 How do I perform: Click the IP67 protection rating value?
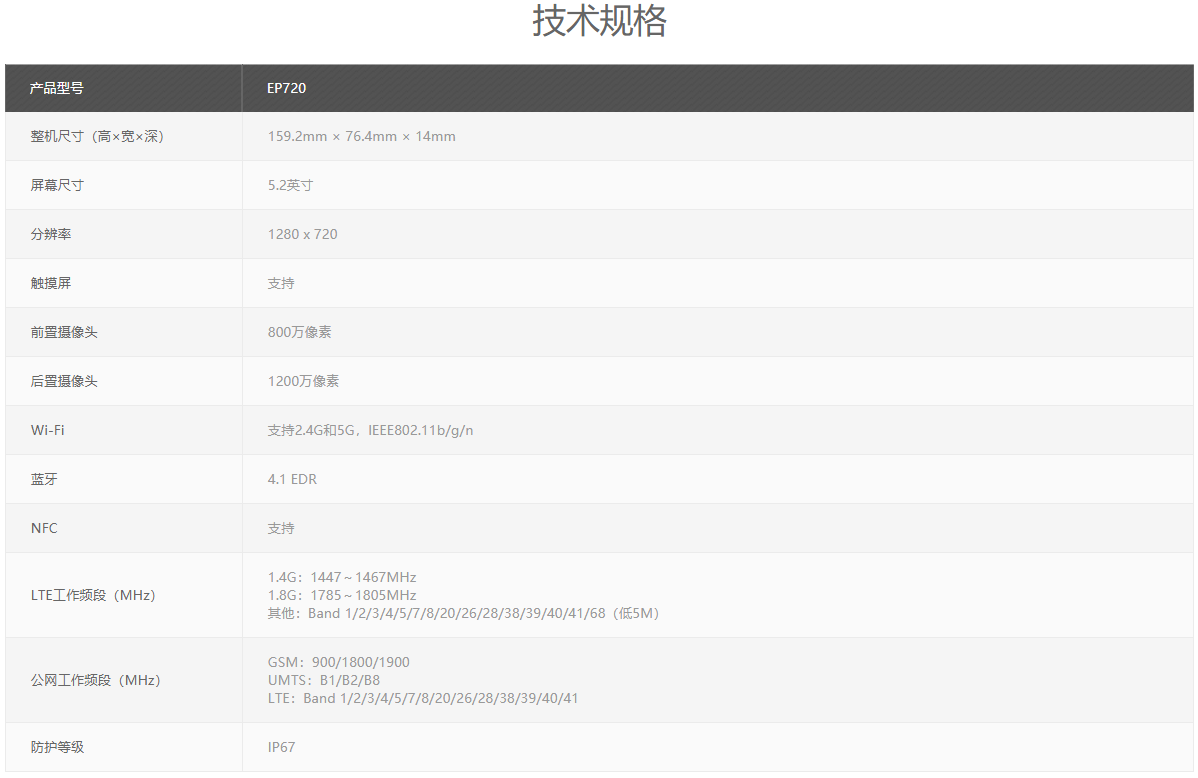tap(281, 747)
